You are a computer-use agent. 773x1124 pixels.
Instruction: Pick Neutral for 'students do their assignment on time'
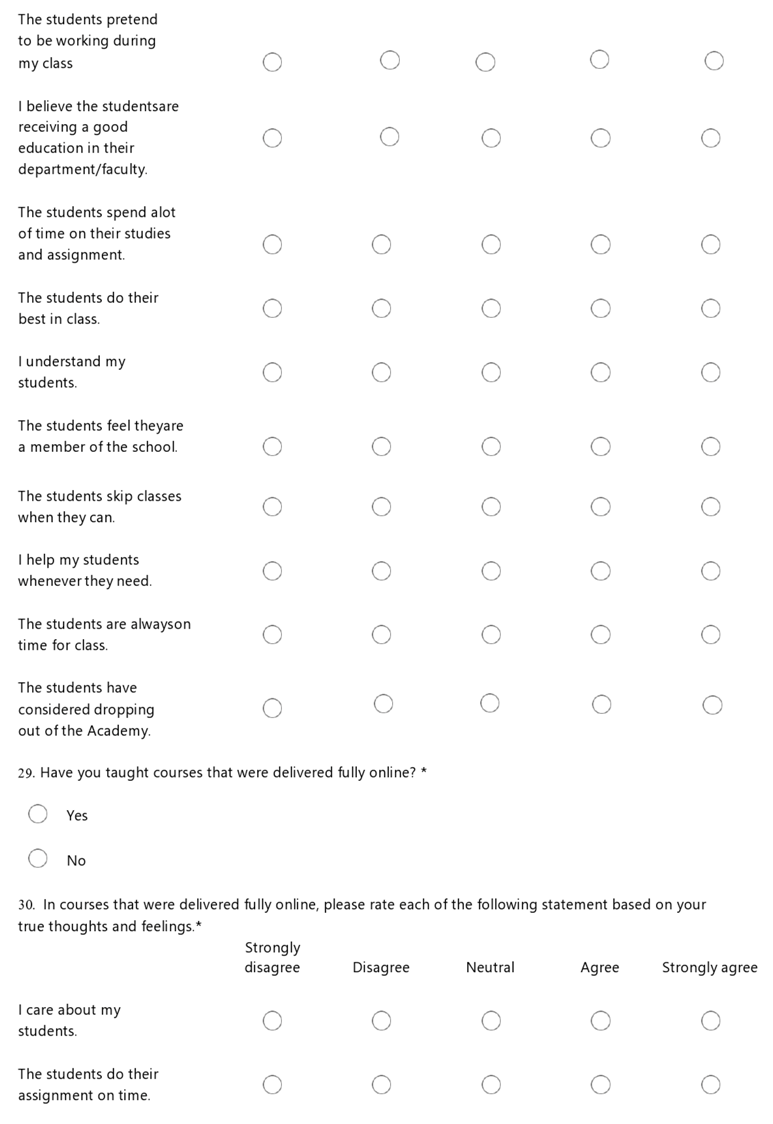[x=491, y=1084]
